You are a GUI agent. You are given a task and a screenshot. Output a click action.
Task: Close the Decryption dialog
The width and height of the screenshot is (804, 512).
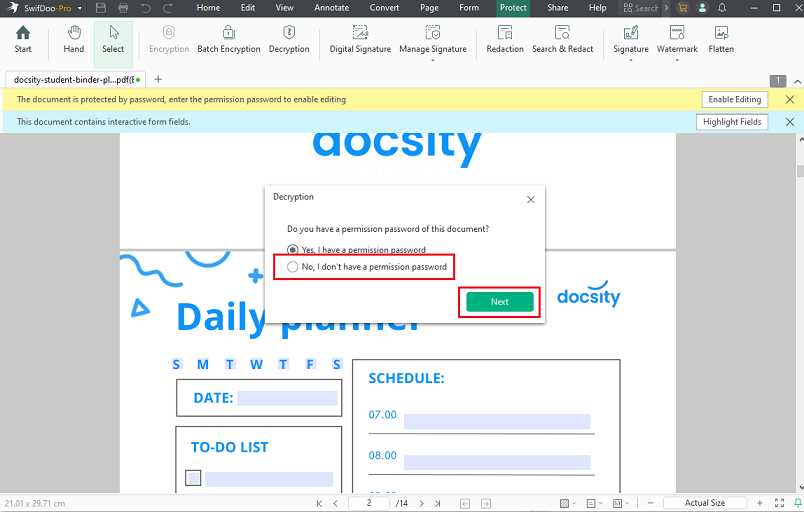(531, 199)
